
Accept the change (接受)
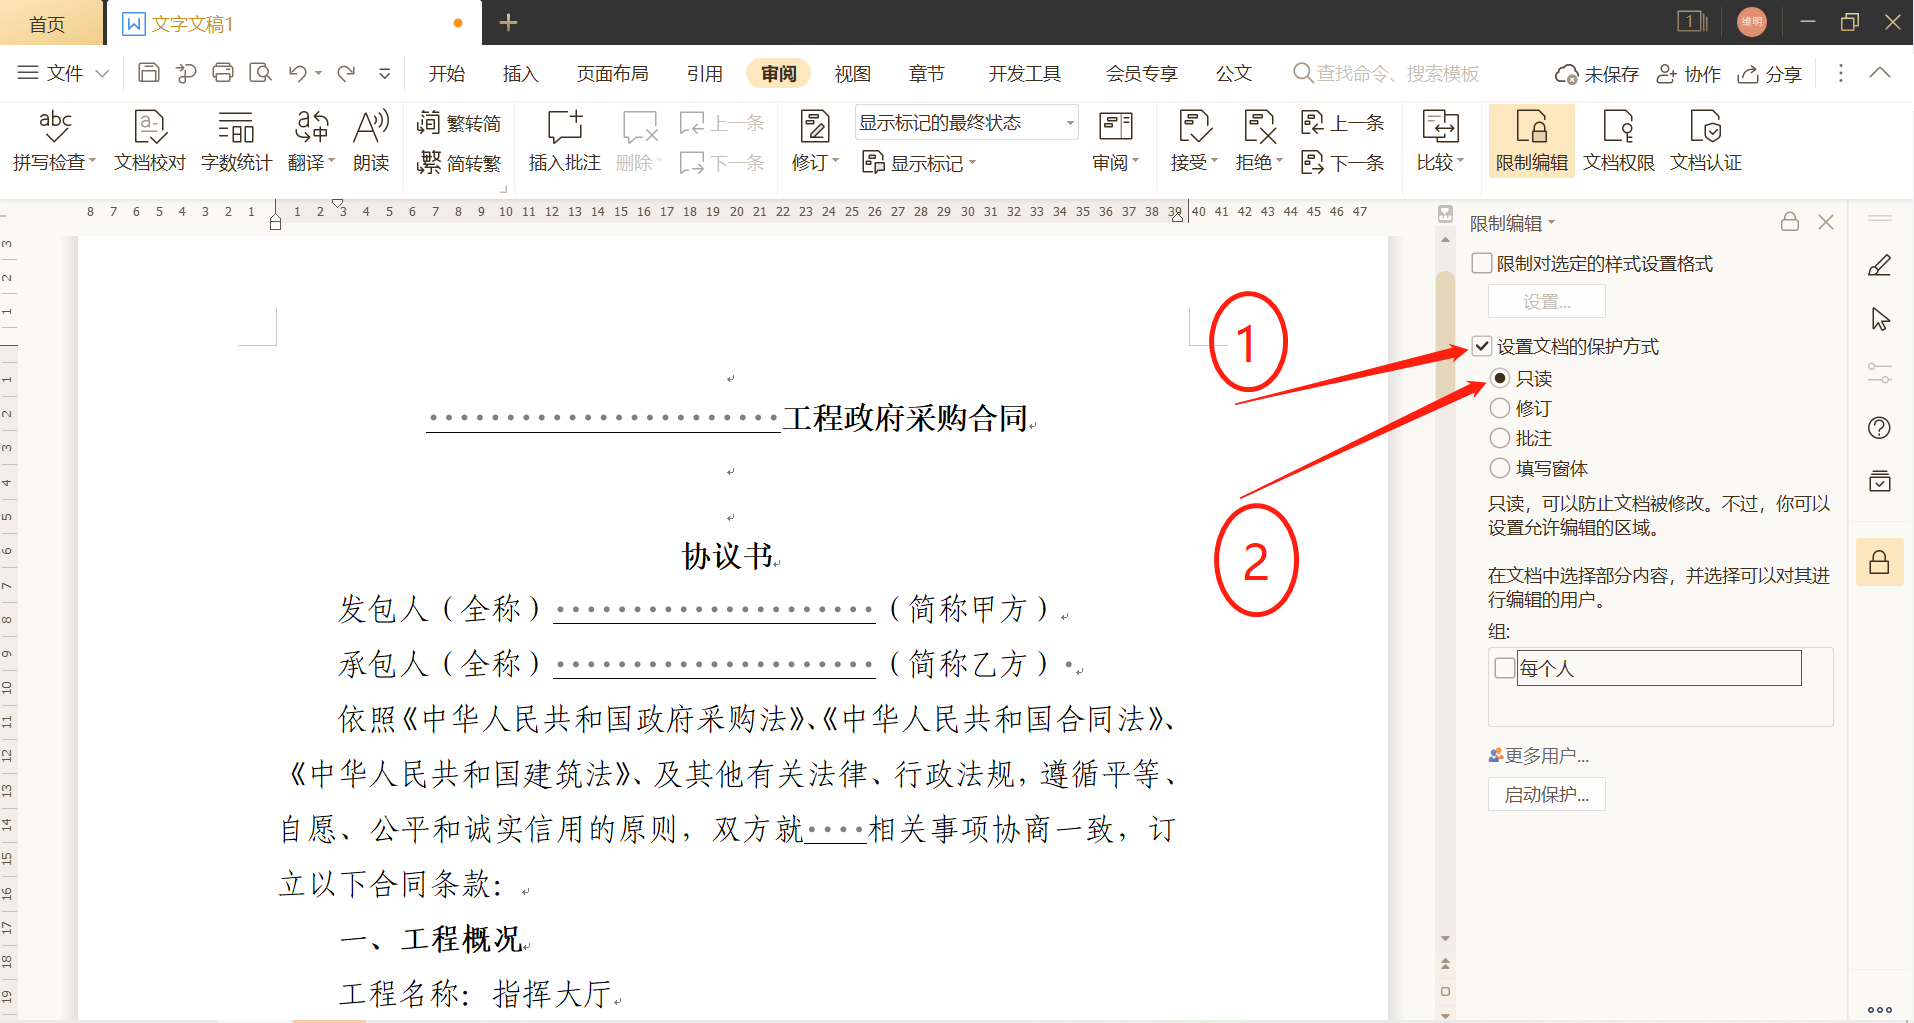1194,141
